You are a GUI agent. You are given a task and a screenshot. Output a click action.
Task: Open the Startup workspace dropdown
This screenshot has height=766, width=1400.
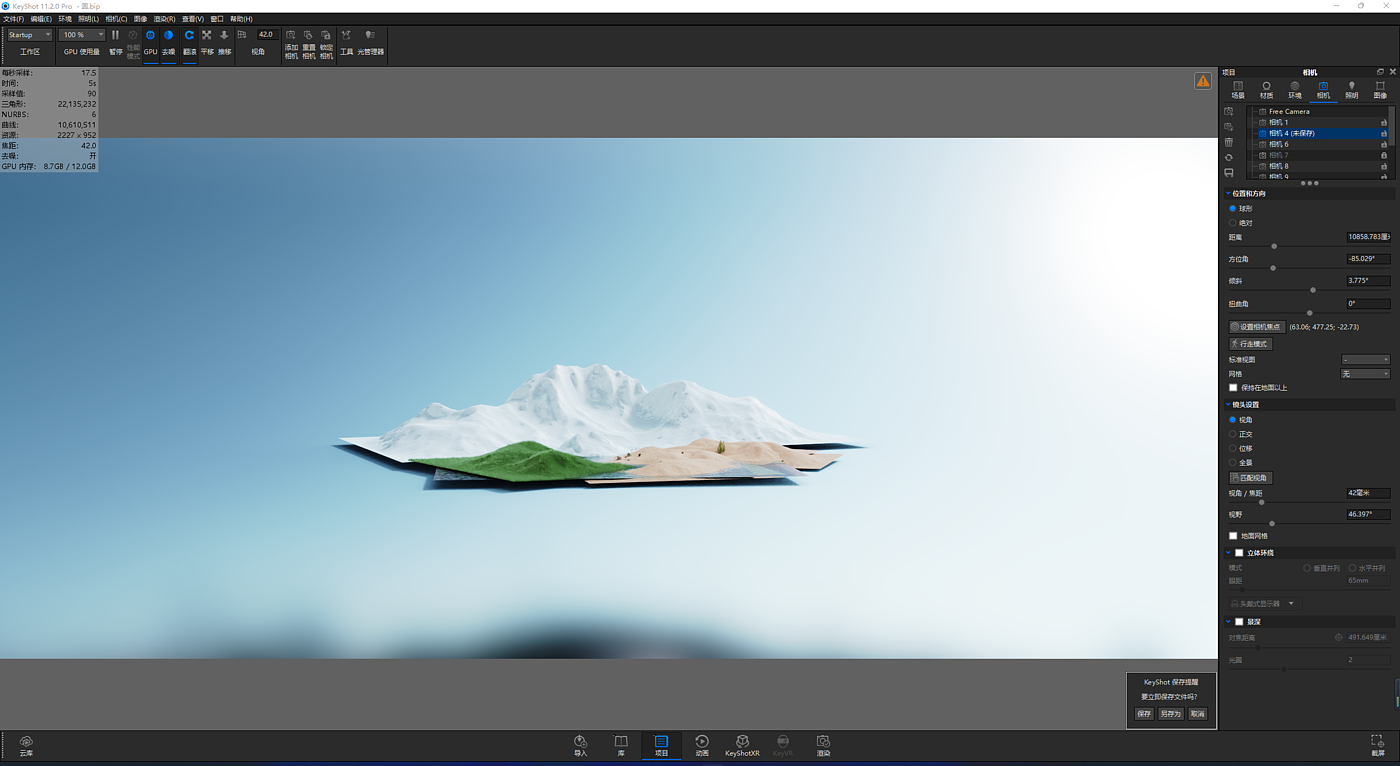tap(29, 35)
